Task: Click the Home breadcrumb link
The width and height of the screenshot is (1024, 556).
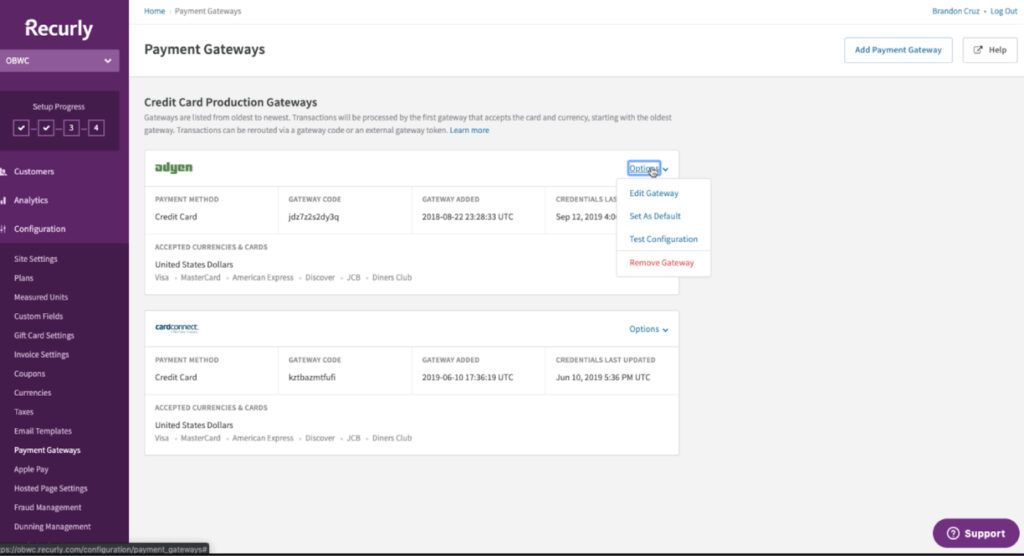Action: pos(154,11)
